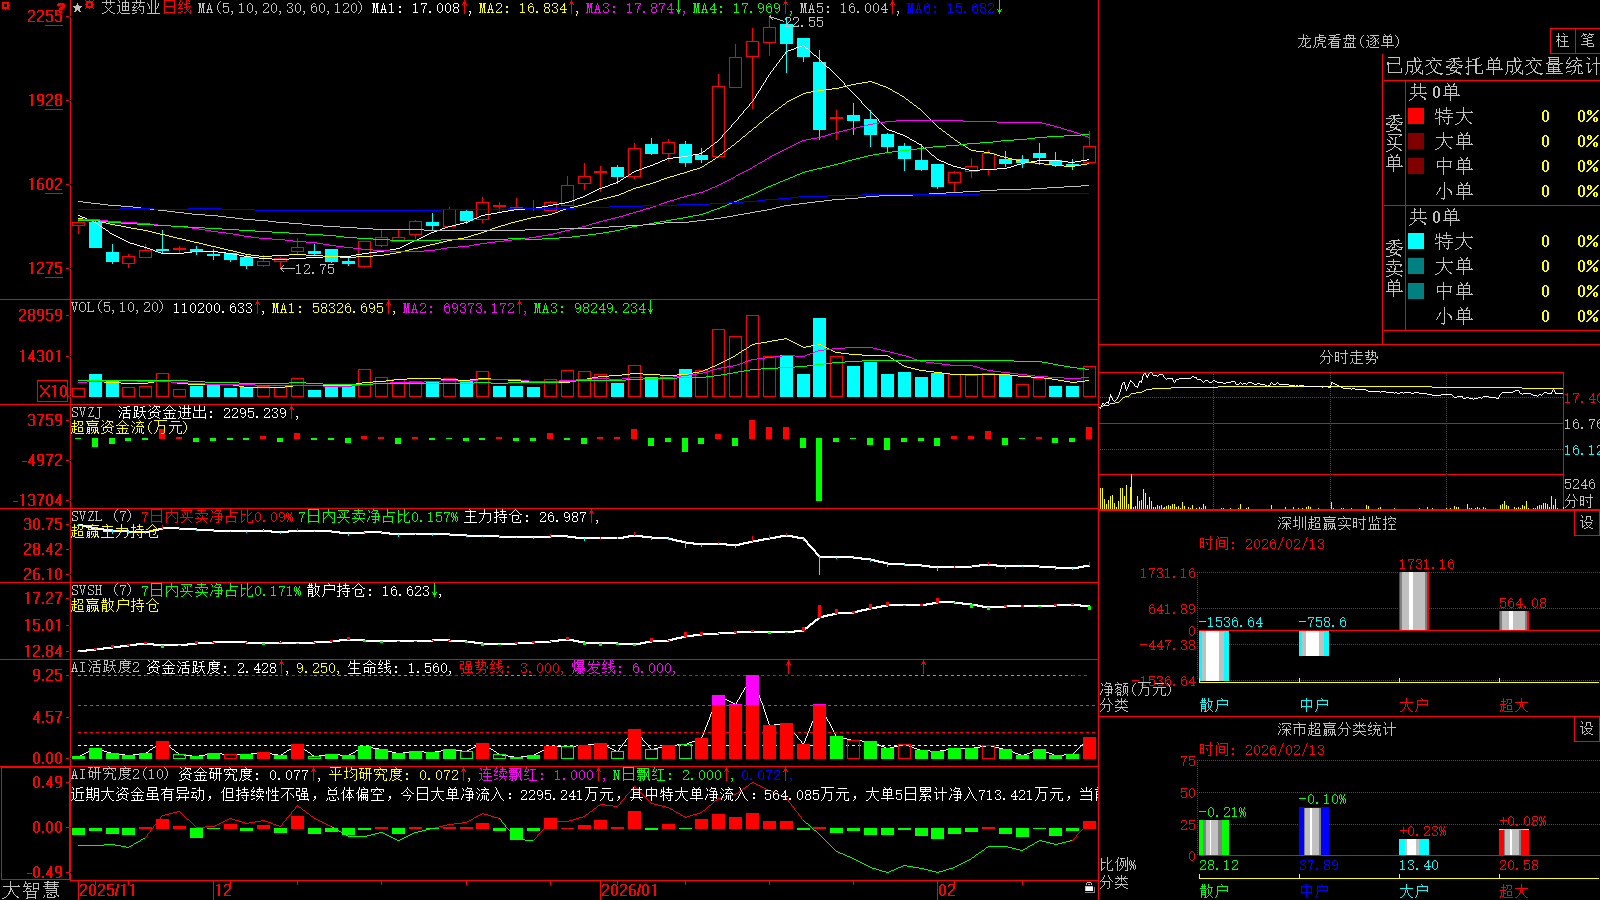
Task: Click the dark red 大单 buy-order swatch
Action: 1416,141
